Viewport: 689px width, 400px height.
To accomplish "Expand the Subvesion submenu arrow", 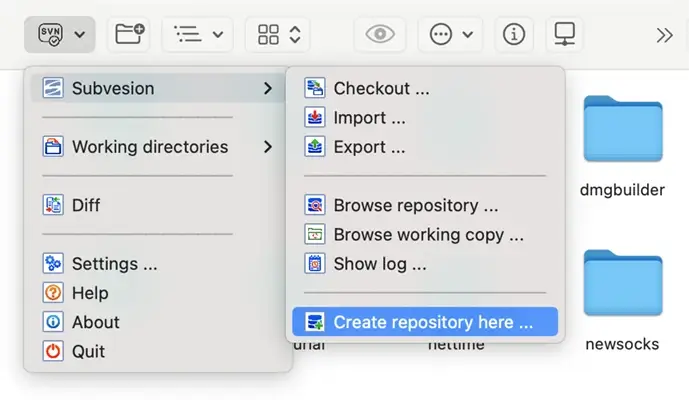I will [268, 88].
